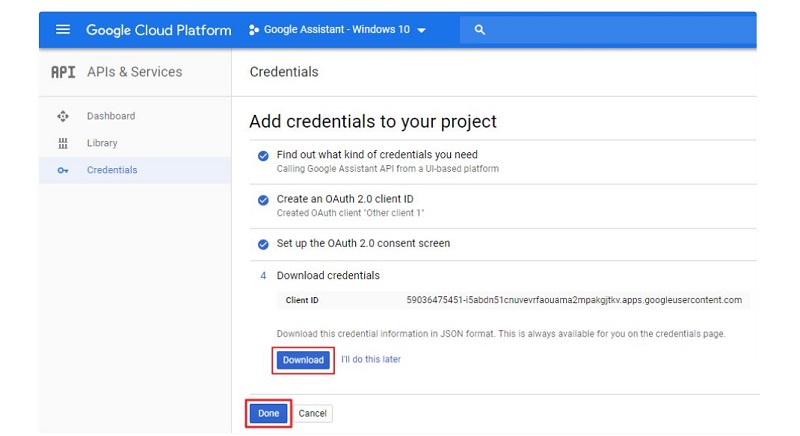
Task: Click the Google Cloud Platform logo text
Action: pos(159,30)
